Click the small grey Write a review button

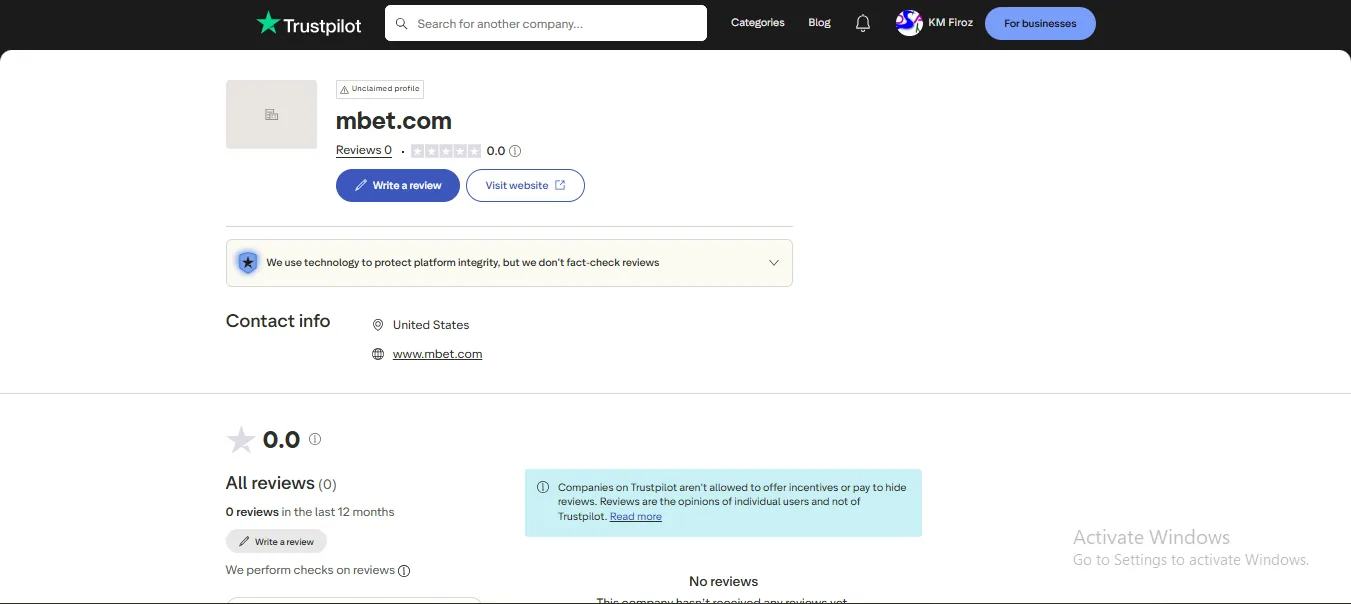click(276, 541)
